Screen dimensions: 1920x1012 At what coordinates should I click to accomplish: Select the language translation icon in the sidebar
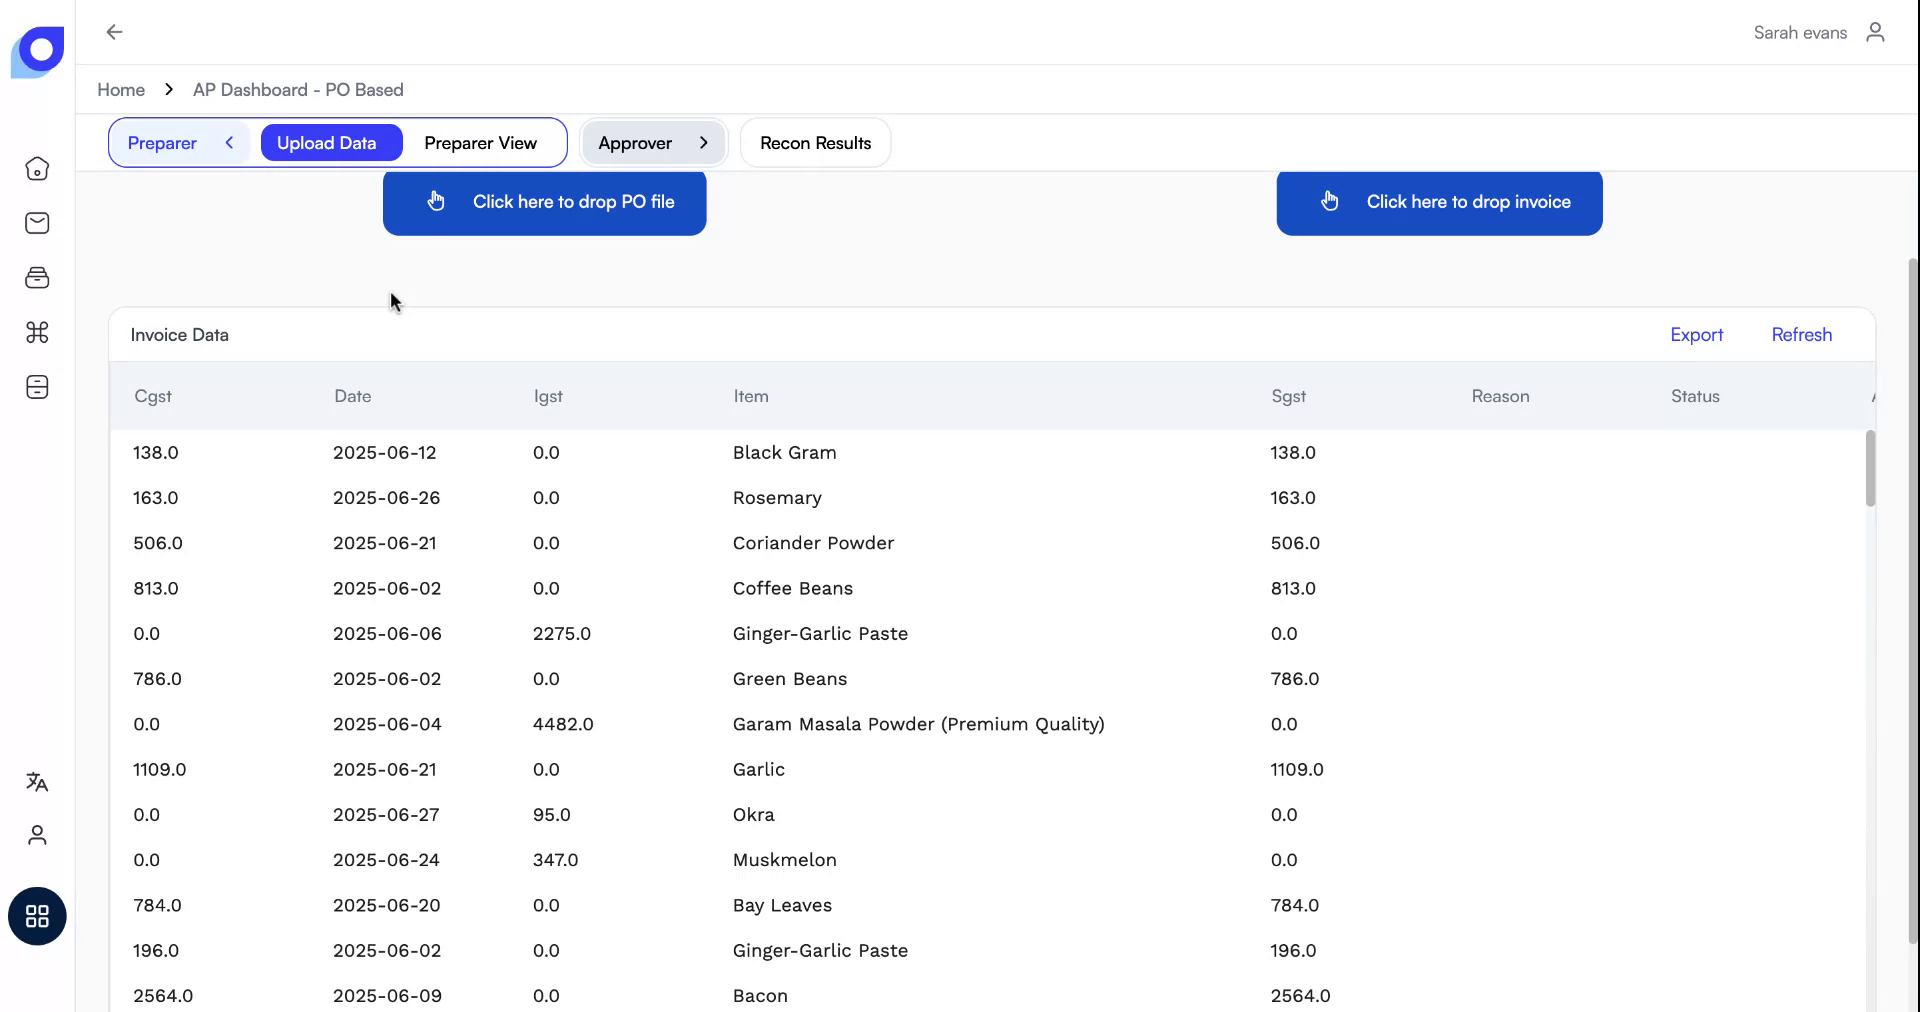[x=37, y=783]
